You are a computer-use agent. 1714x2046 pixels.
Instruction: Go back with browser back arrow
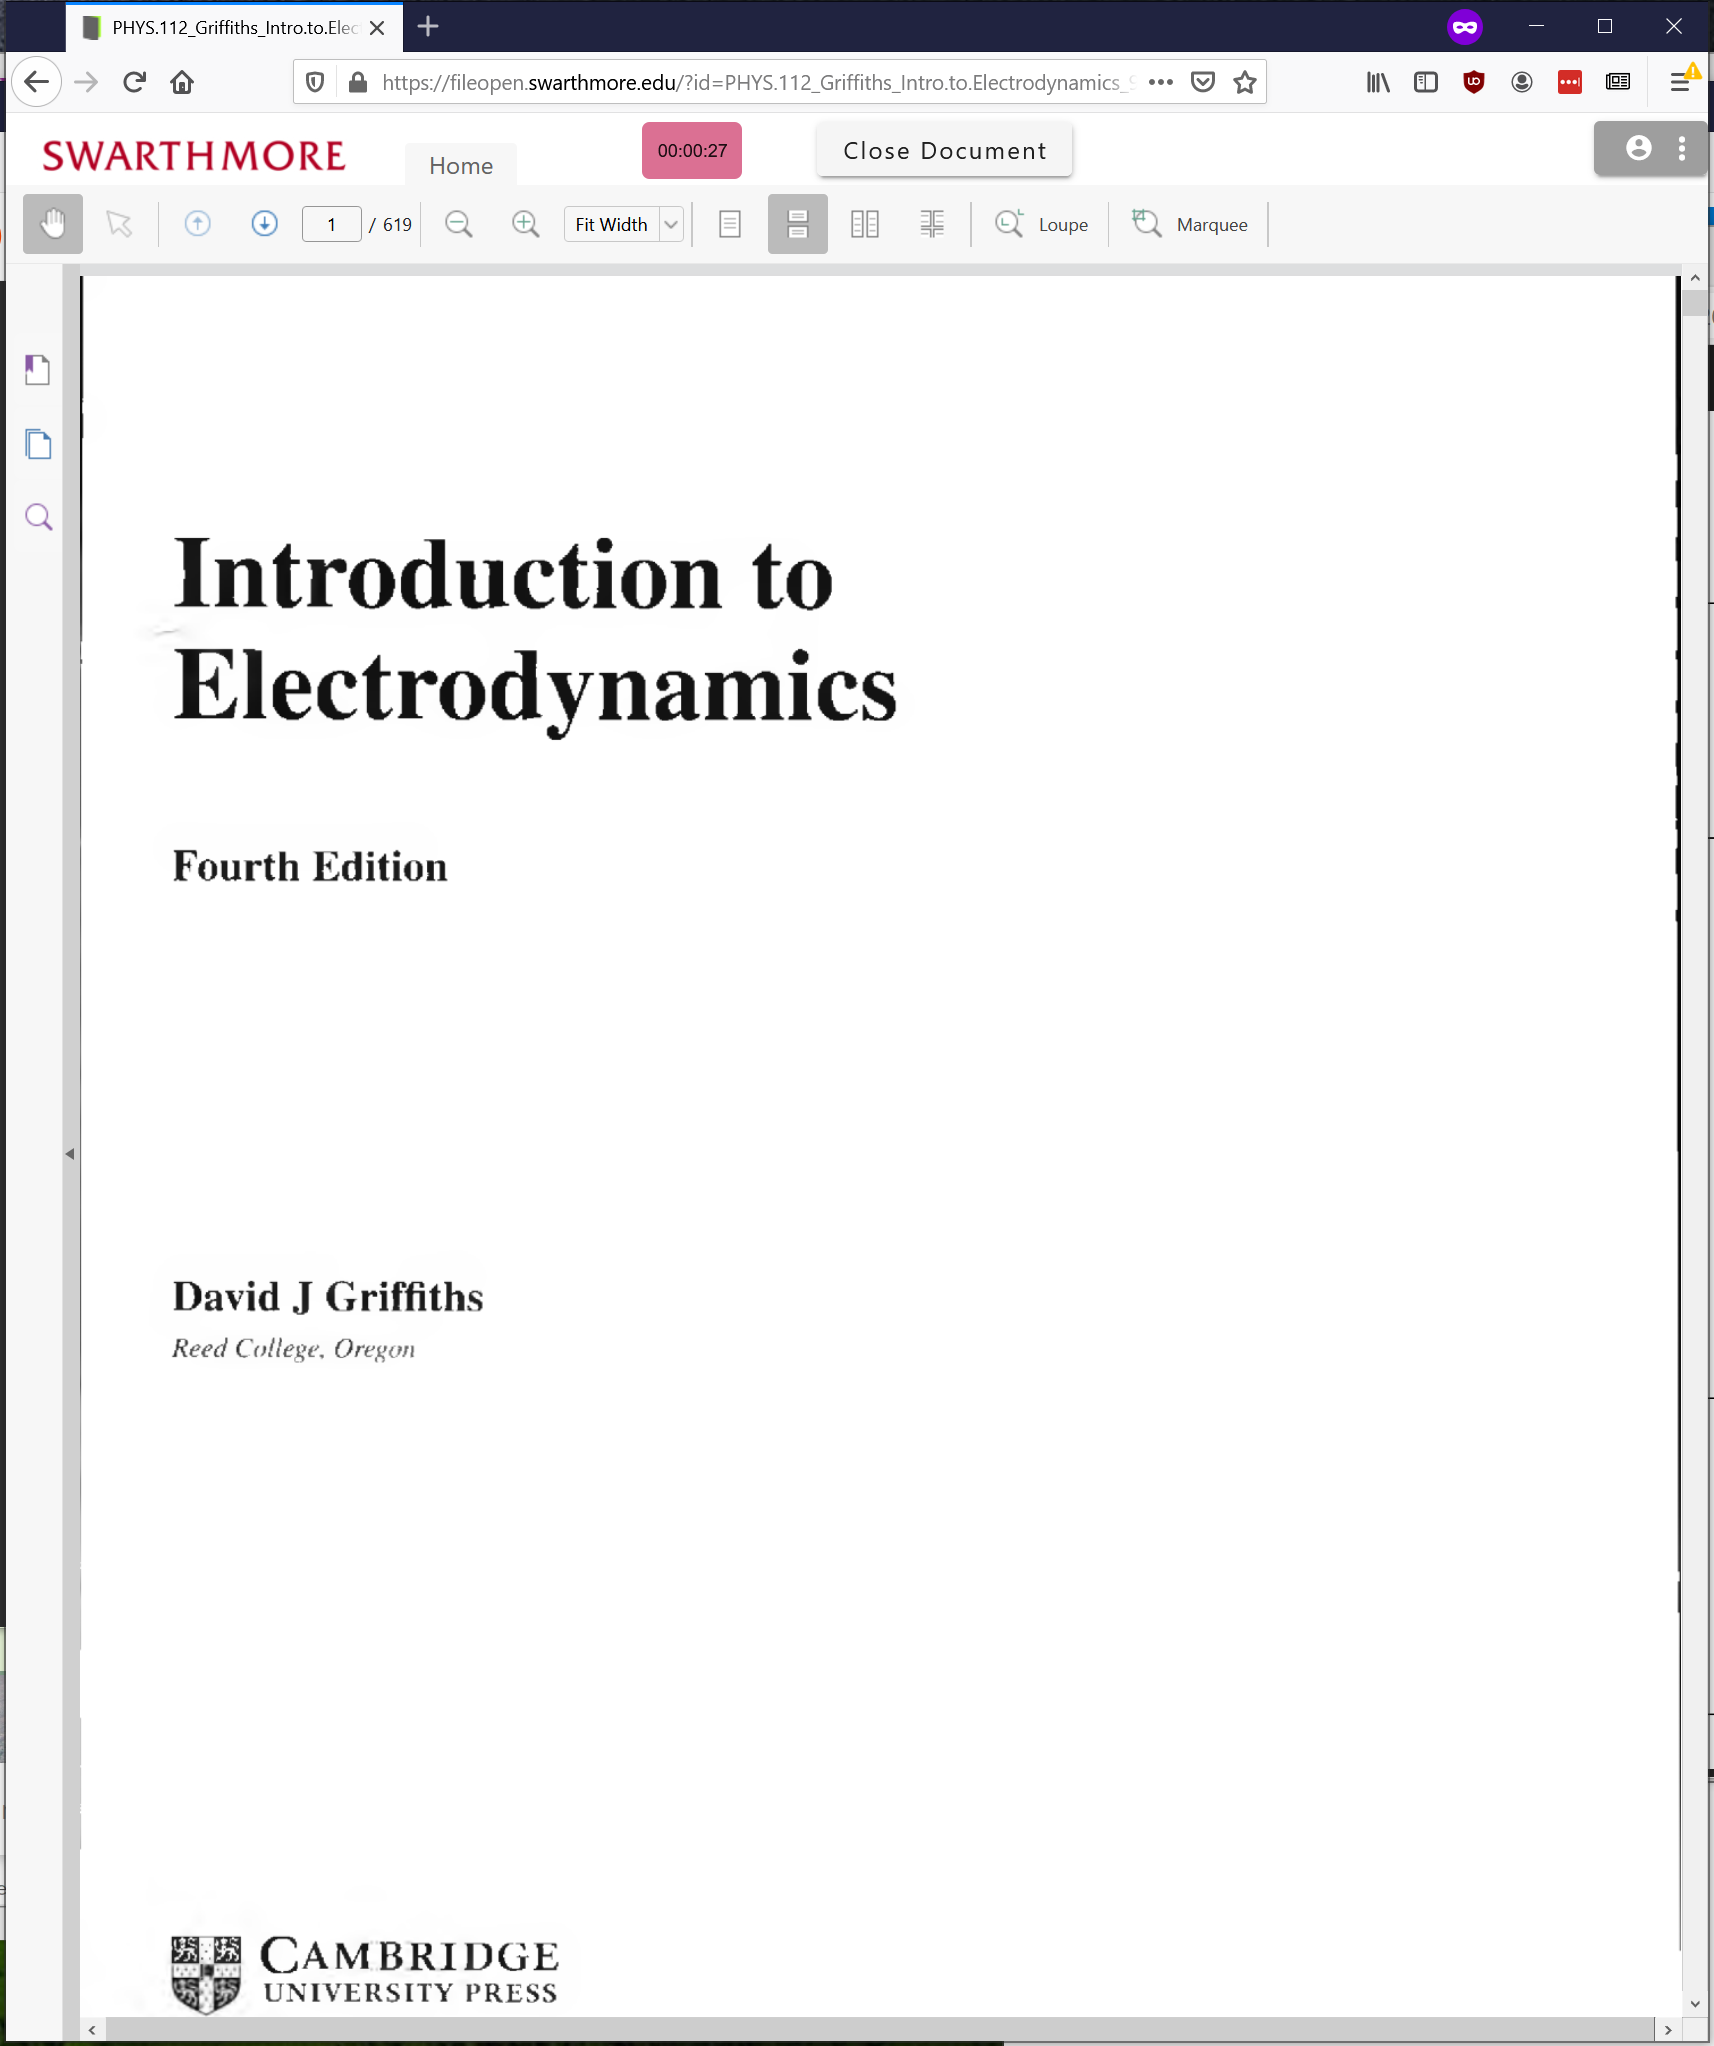click(37, 82)
